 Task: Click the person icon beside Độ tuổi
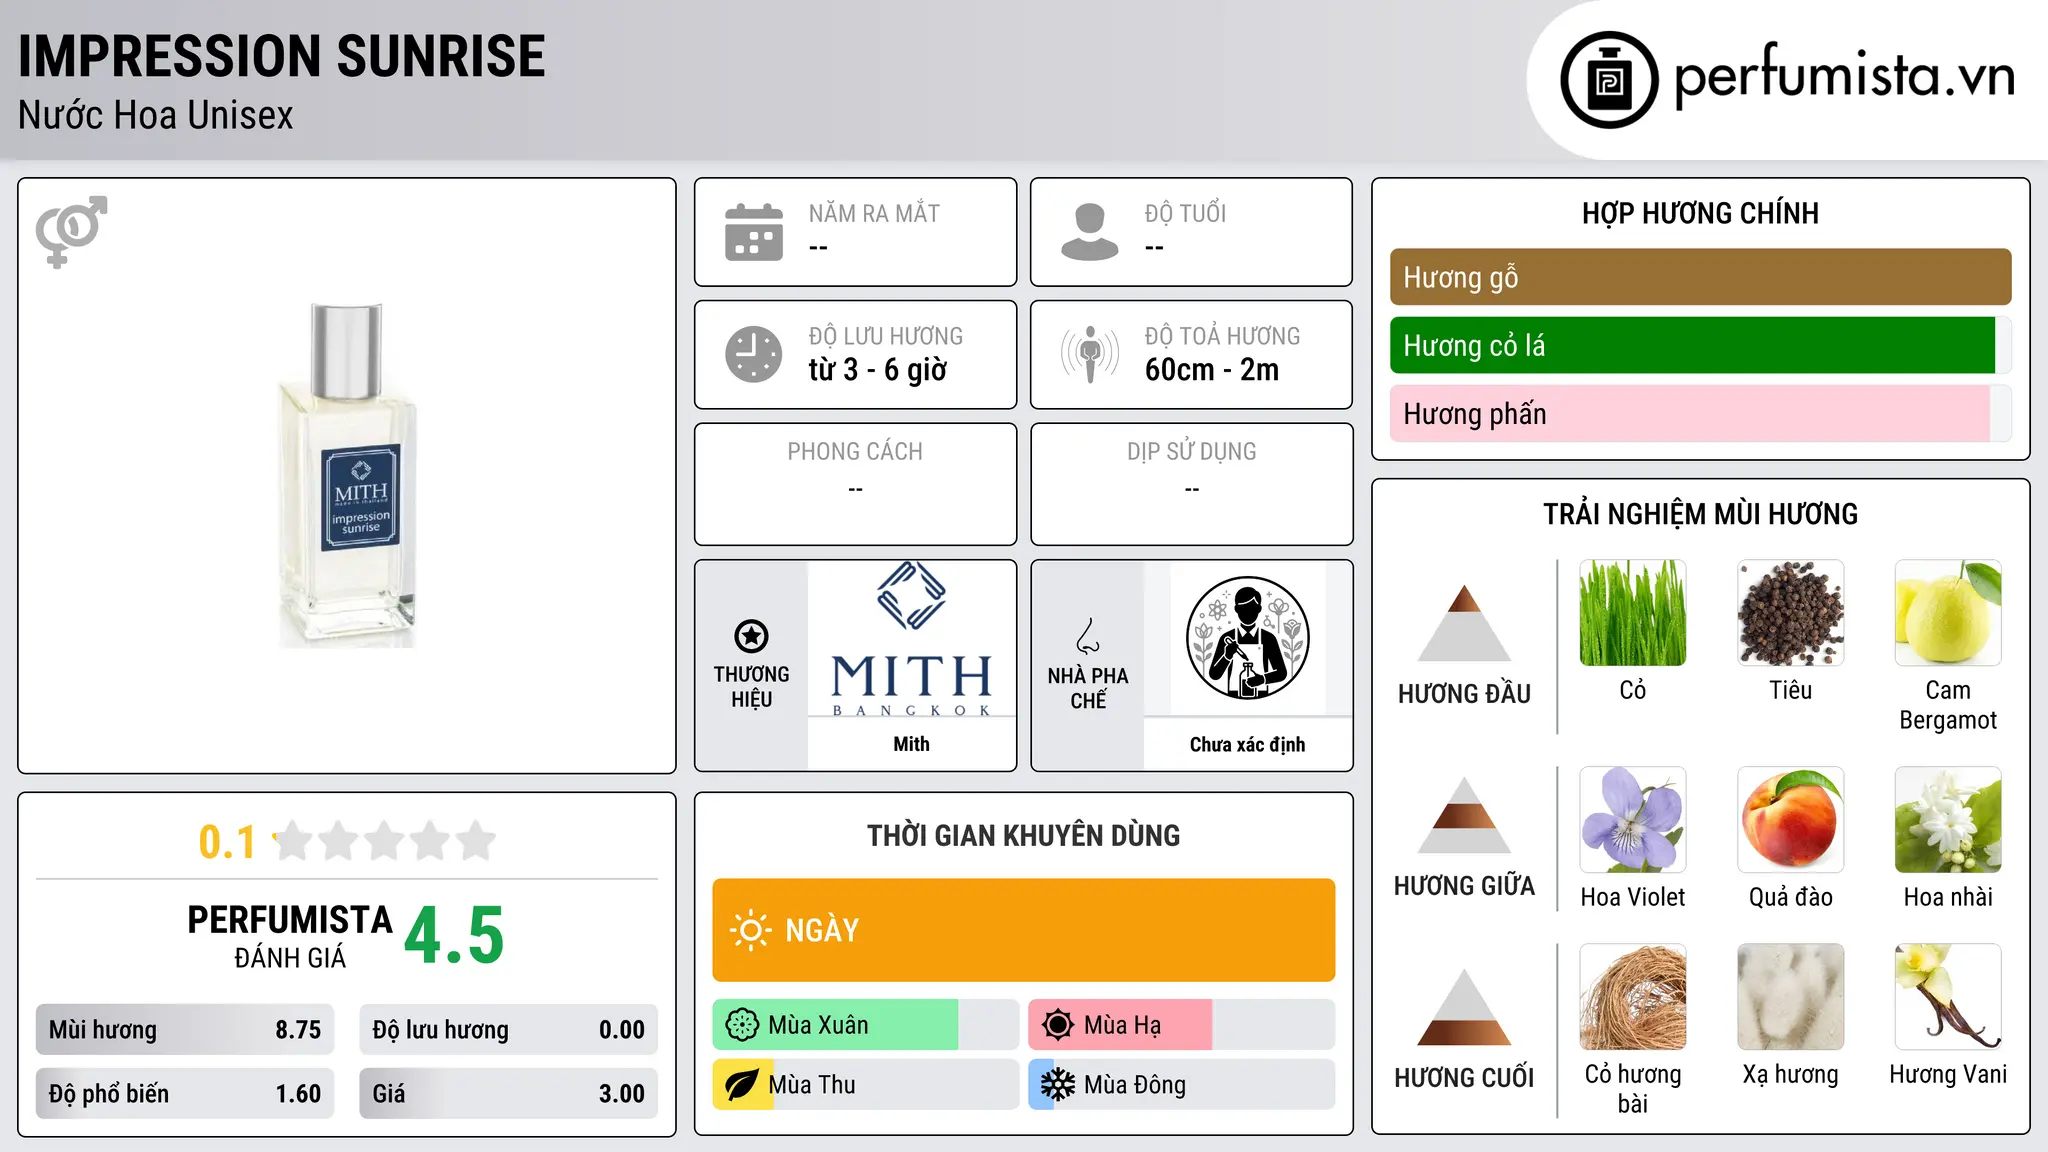pos(1090,232)
